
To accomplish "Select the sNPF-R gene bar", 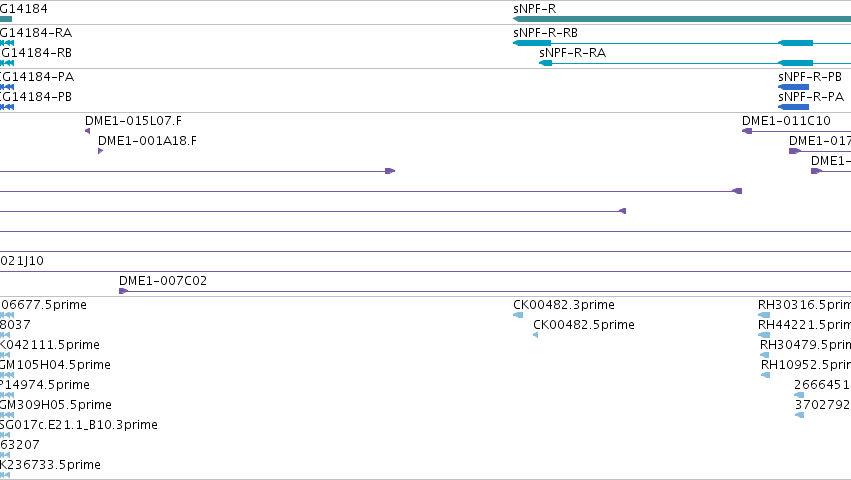I will pos(682,19).
